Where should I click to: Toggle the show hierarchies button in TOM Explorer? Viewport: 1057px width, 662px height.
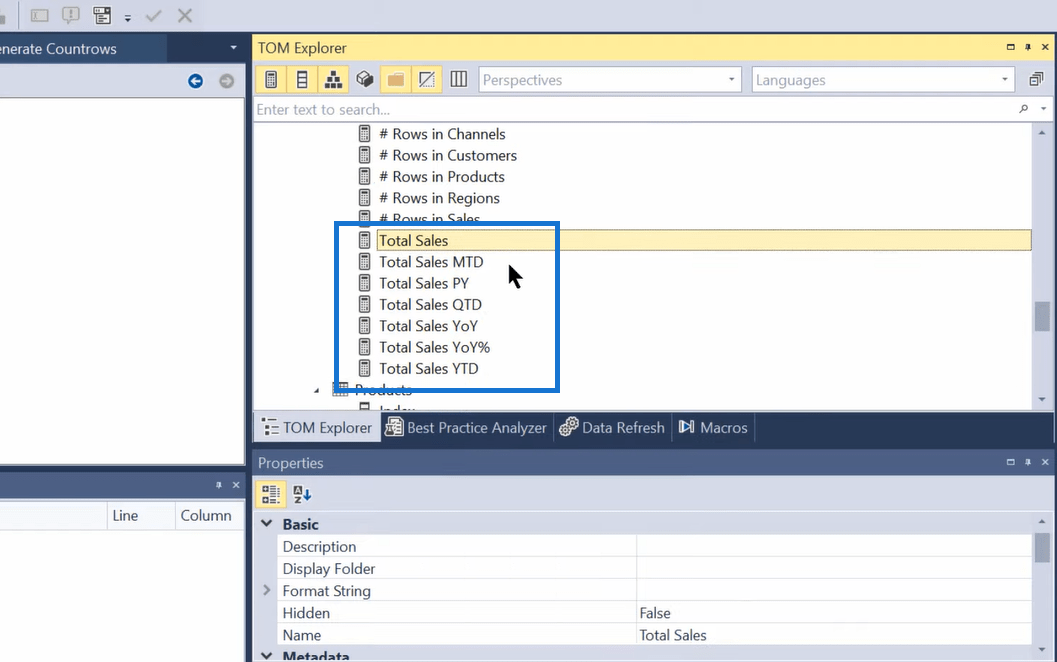(x=333, y=80)
